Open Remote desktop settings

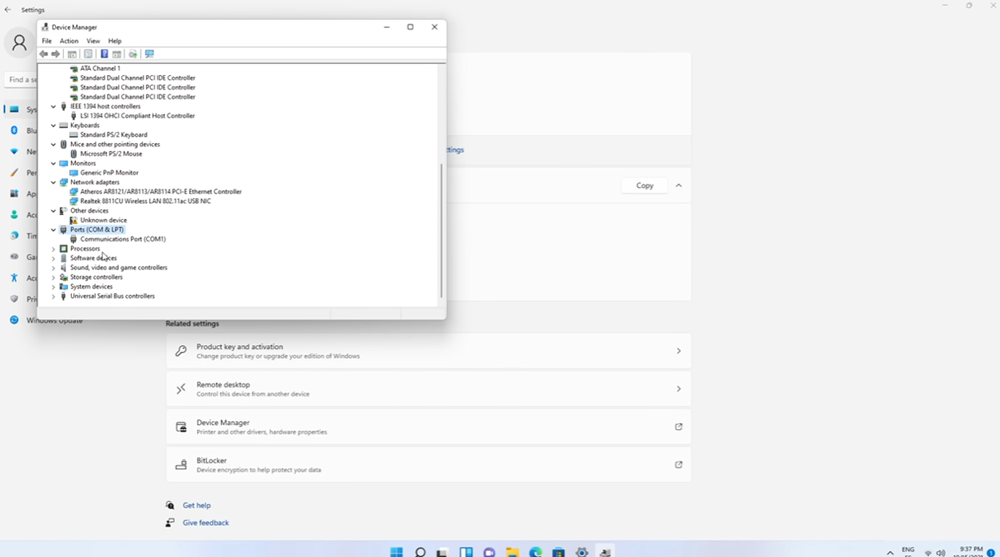(429, 389)
